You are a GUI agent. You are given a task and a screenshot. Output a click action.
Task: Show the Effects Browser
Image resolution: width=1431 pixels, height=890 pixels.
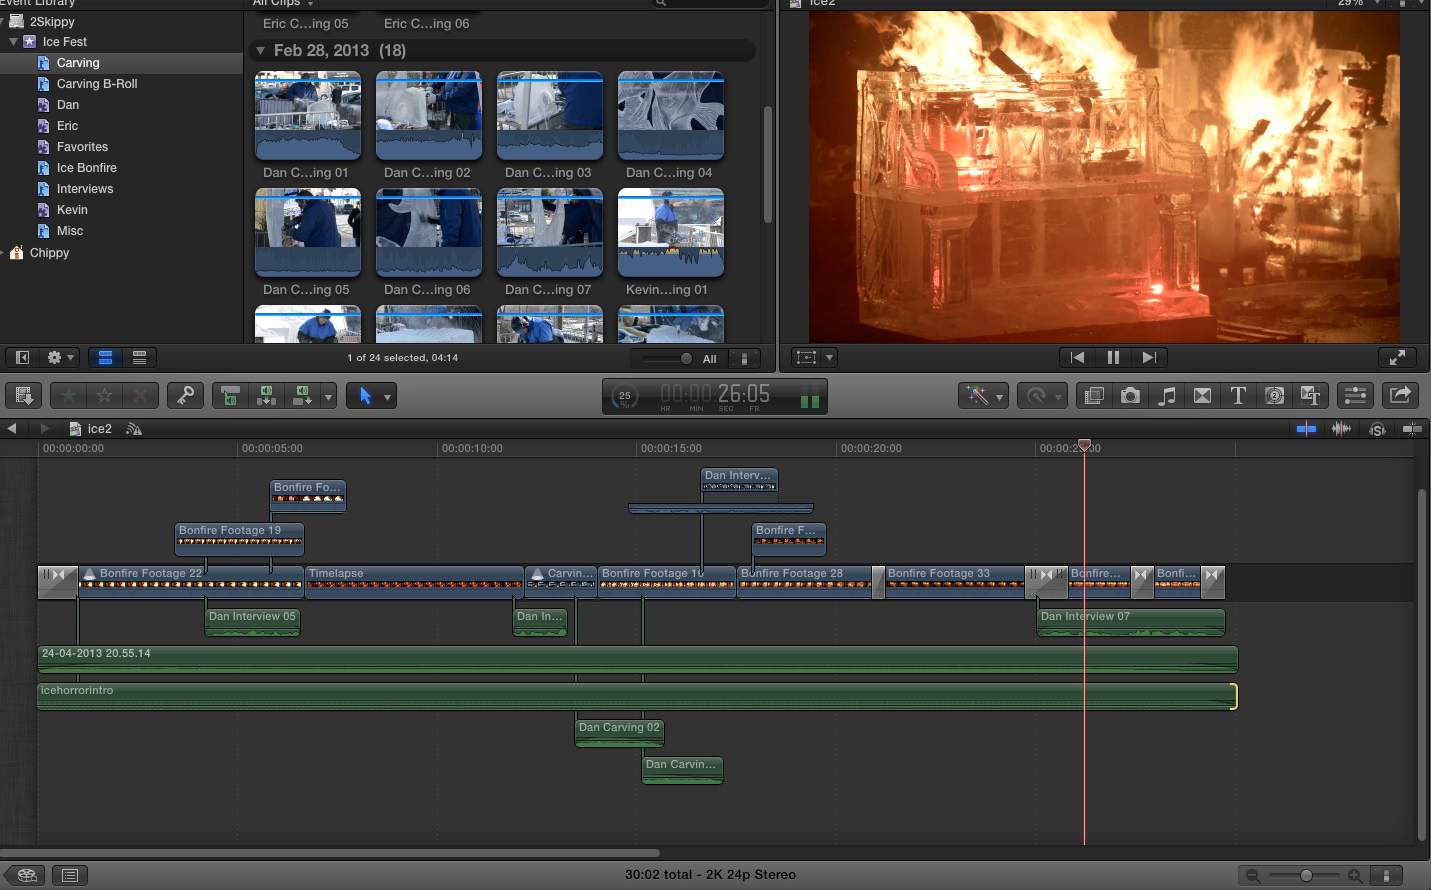click(x=1094, y=396)
